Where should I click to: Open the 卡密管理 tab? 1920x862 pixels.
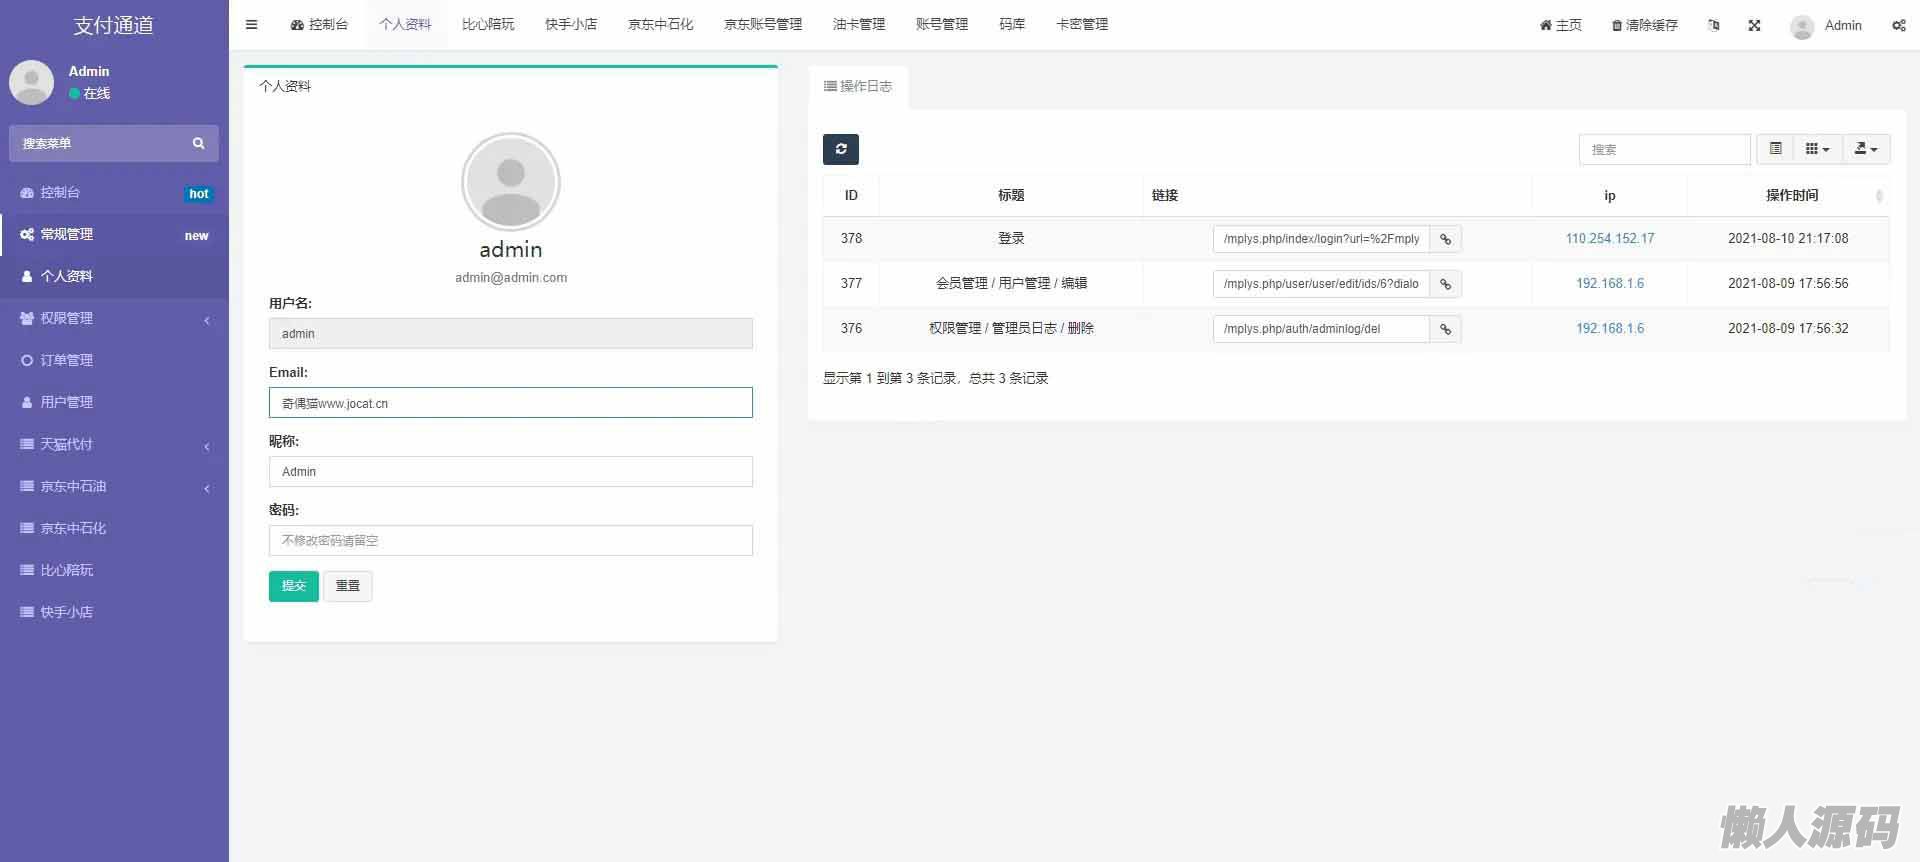[x=1082, y=24]
